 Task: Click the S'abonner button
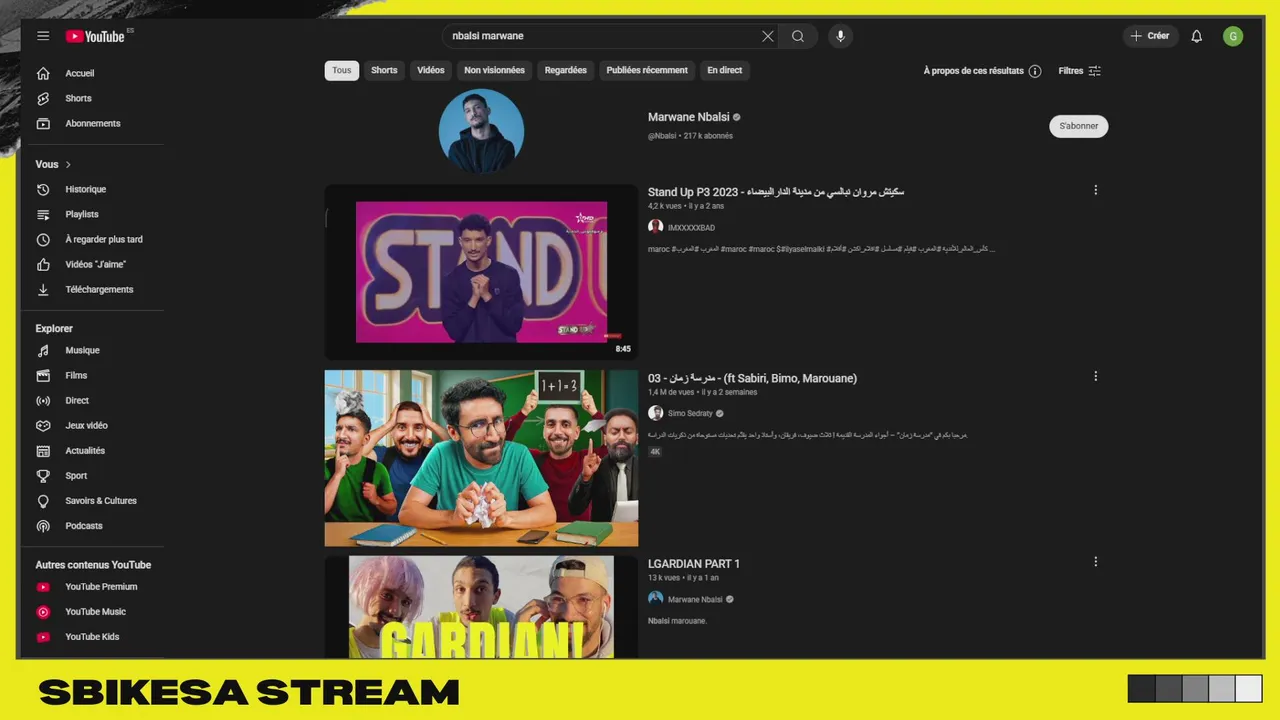[x=1079, y=126]
